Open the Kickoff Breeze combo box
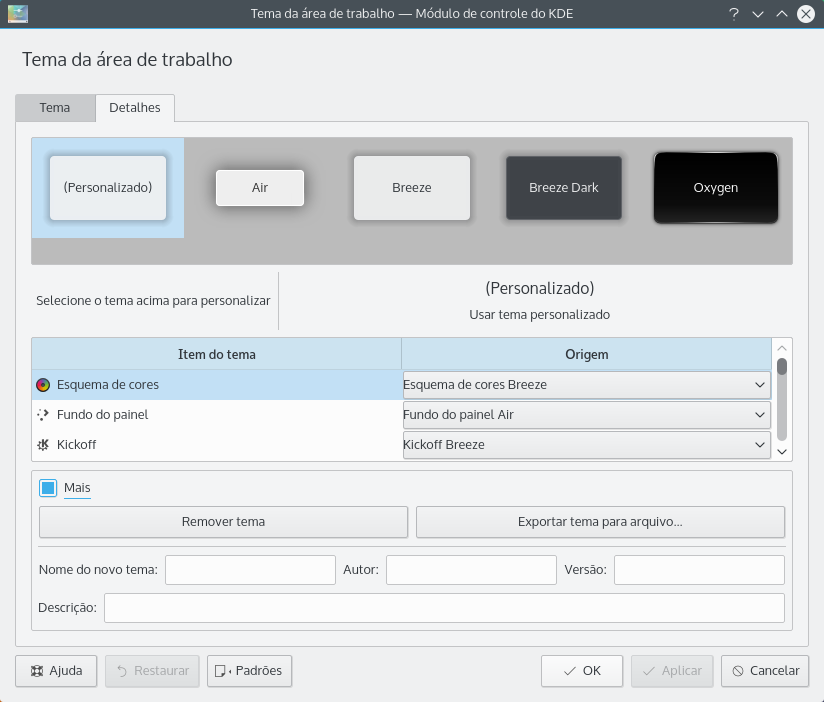Image resolution: width=824 pixels, height=702 pixels. point(586,445)
